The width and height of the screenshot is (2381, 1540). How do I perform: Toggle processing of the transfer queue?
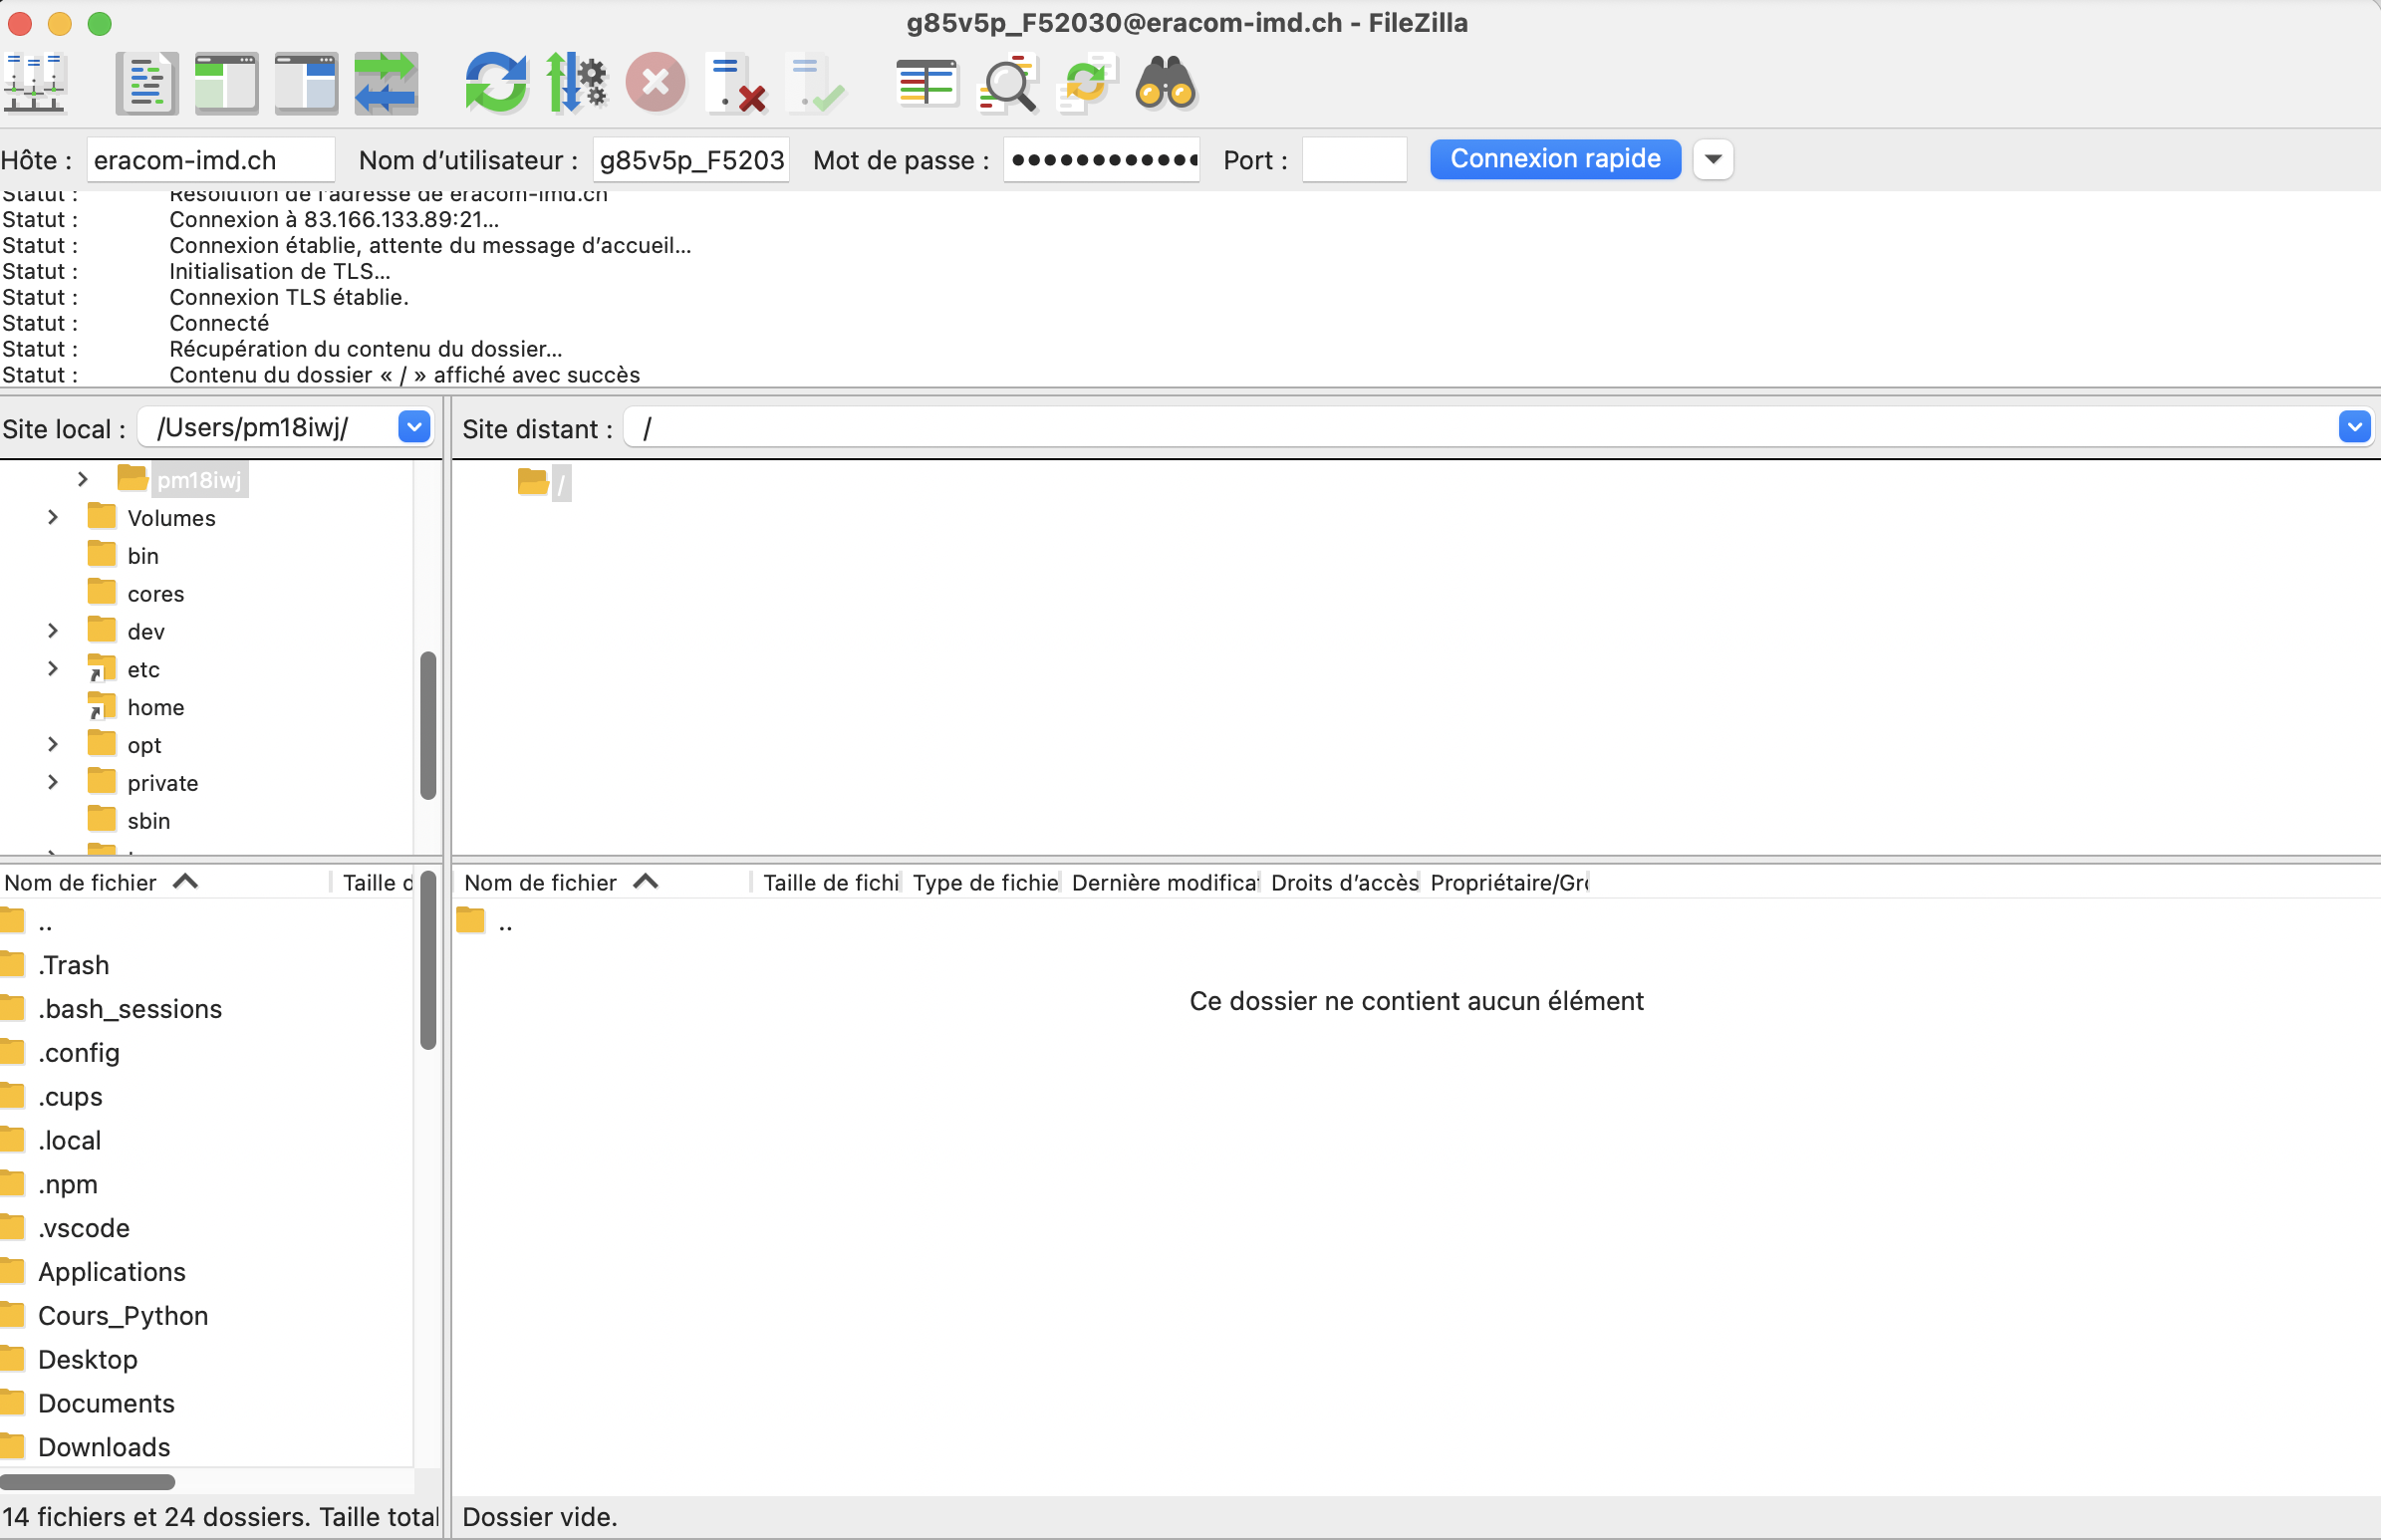click(576, 83)
